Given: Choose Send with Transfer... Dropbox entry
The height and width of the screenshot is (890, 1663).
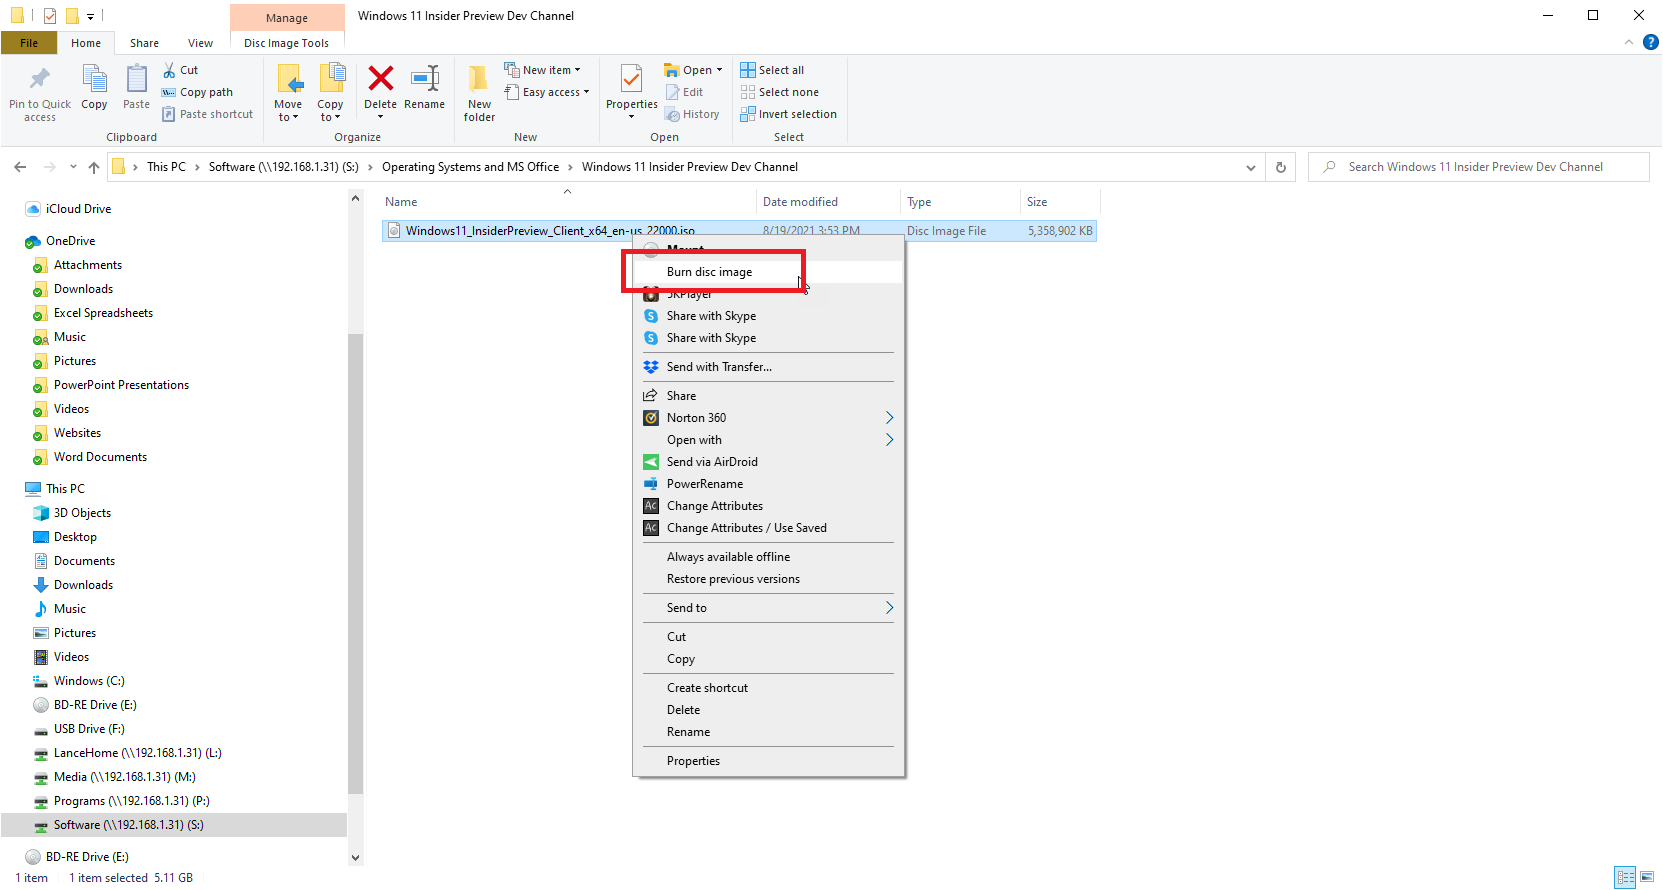Looking at the screenshot, I should click(768, 367).
